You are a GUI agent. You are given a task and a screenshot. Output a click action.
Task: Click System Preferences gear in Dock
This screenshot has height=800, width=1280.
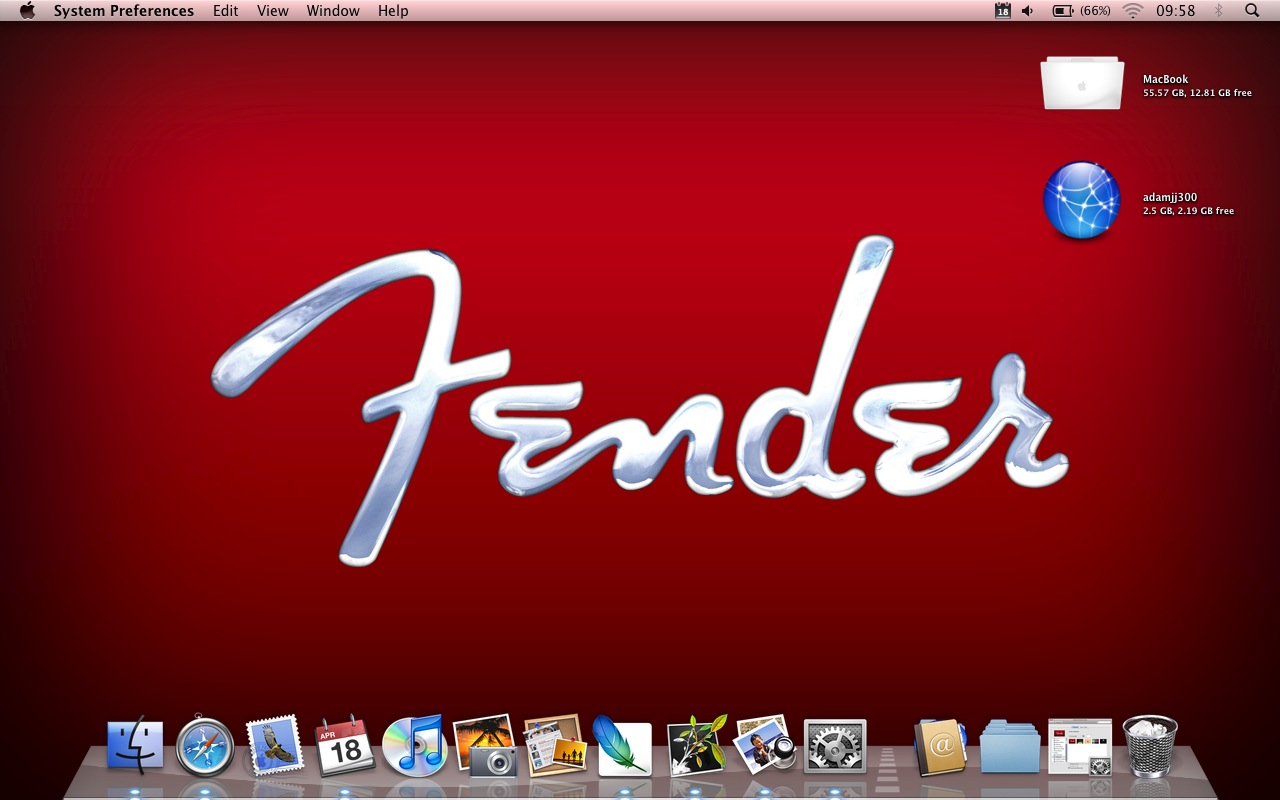(x=835, y=747)
